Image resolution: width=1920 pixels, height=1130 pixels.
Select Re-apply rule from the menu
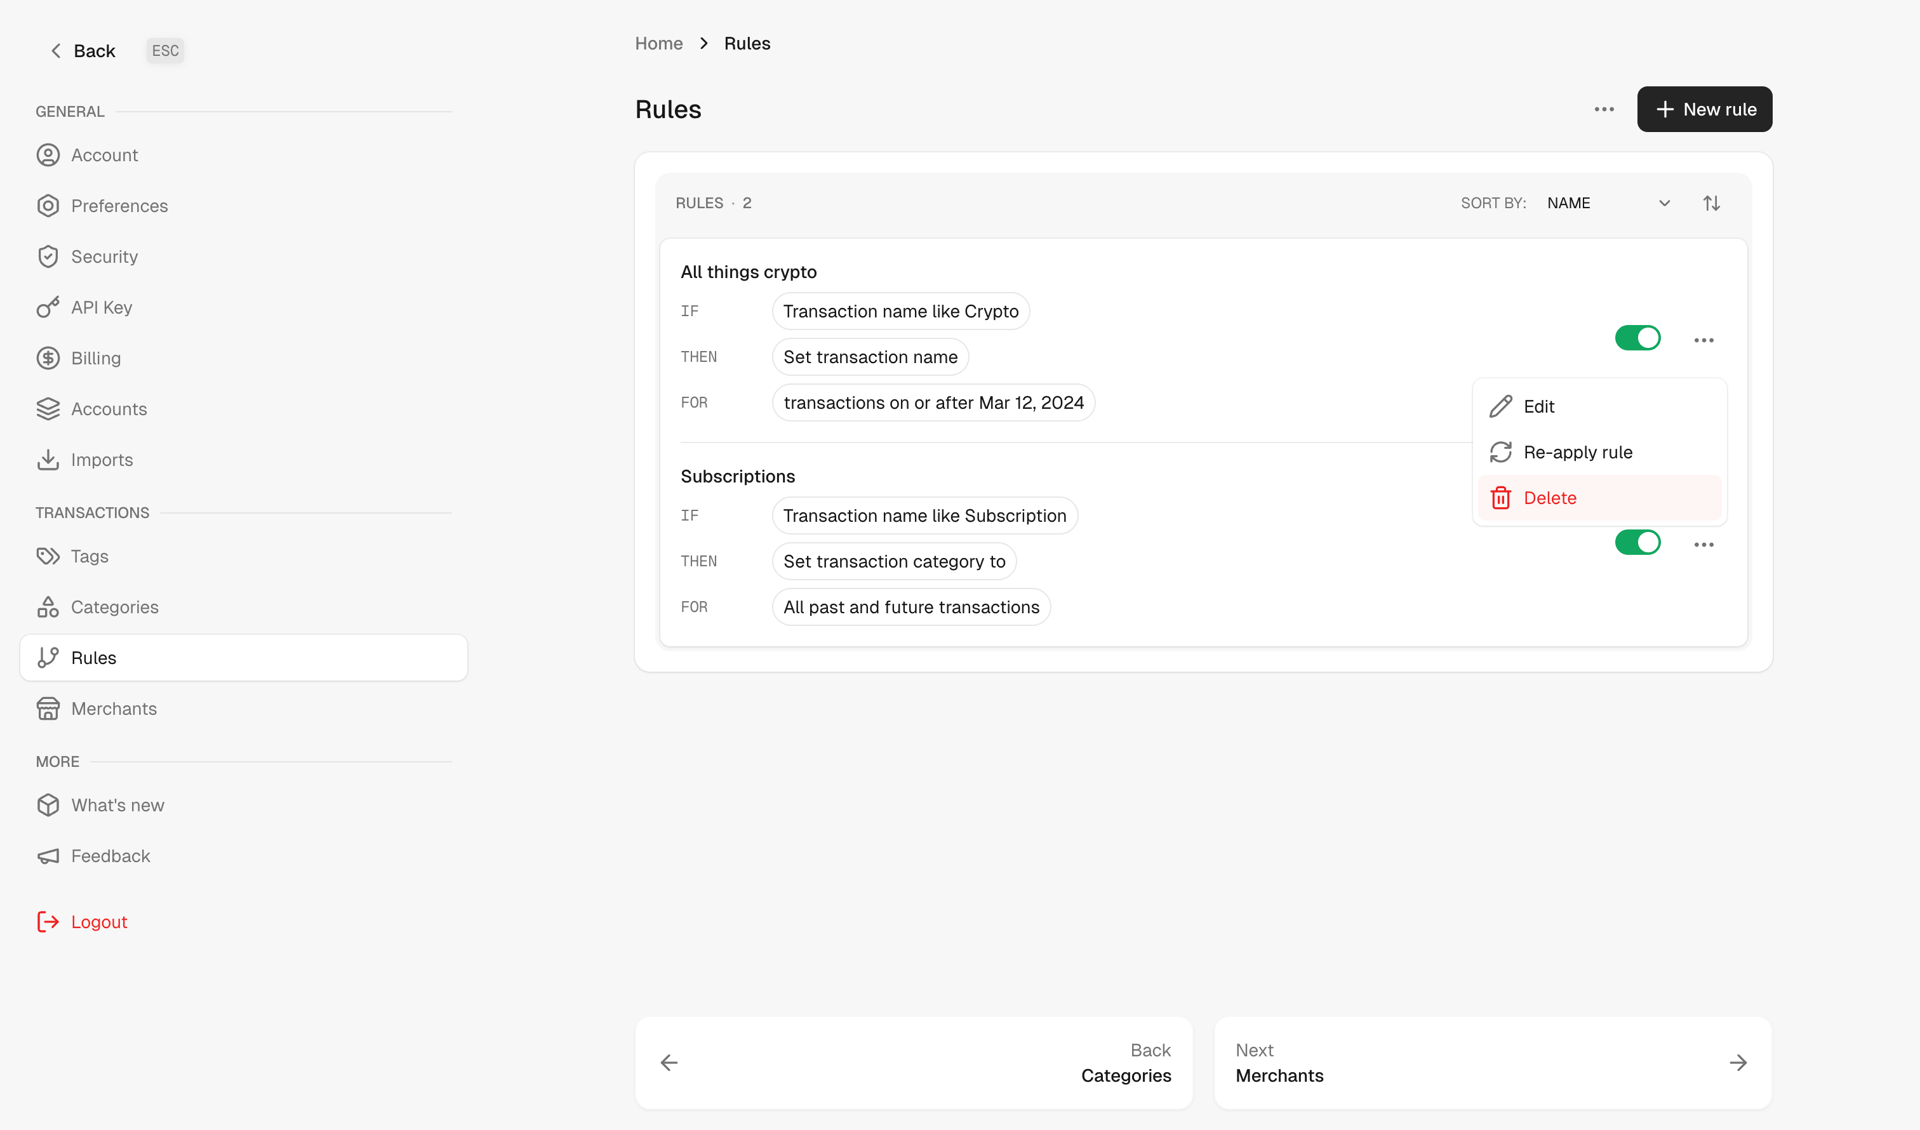click(1577, 452)
